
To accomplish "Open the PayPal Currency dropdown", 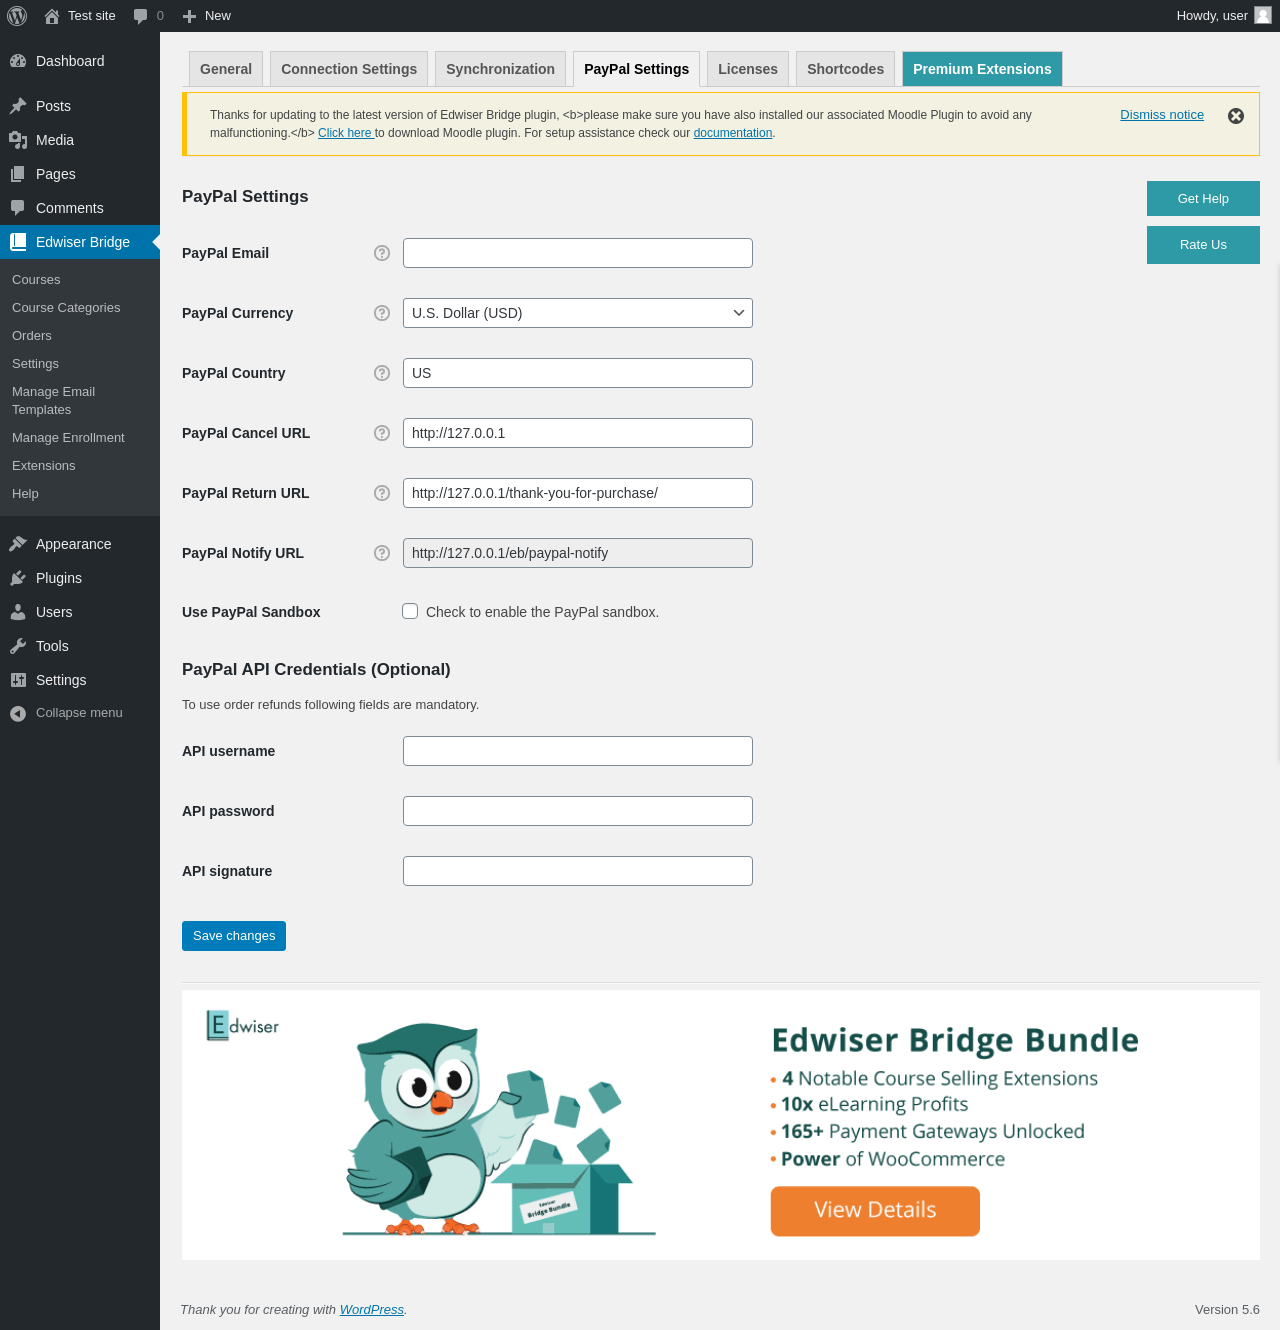I will [x=578, y=313].
